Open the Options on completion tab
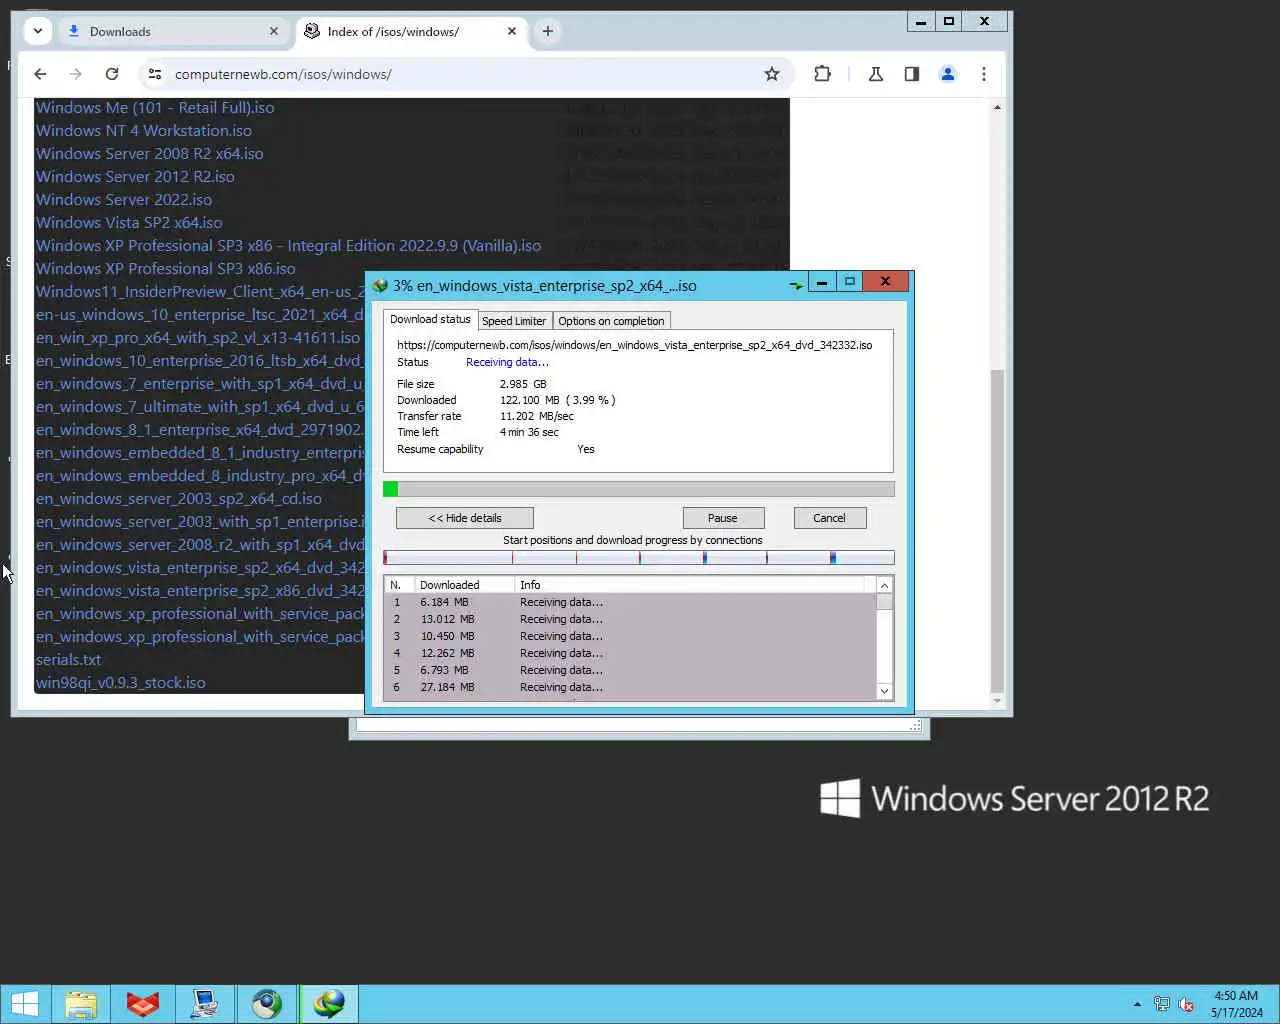 click(x=611, y=321)
